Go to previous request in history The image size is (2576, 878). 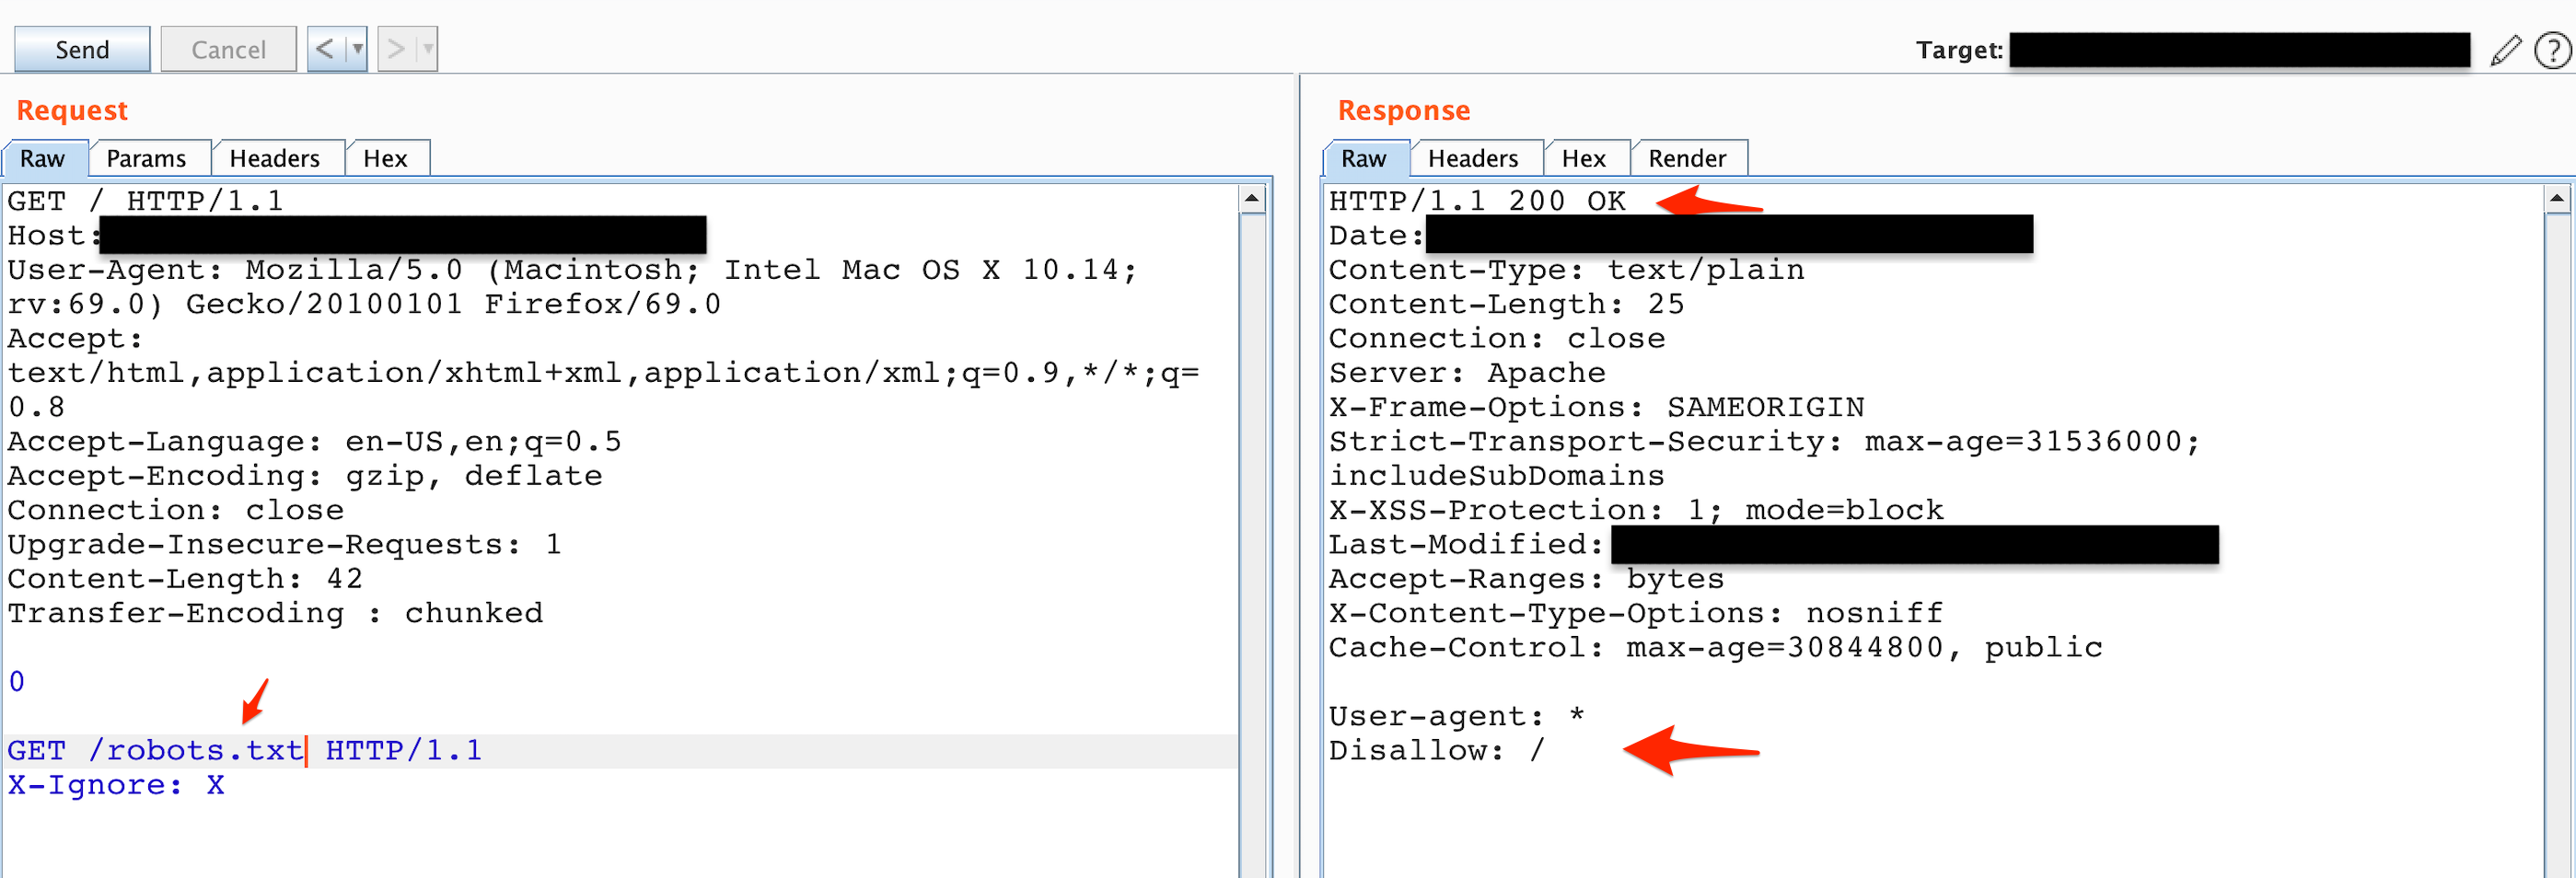click(325, 49)
